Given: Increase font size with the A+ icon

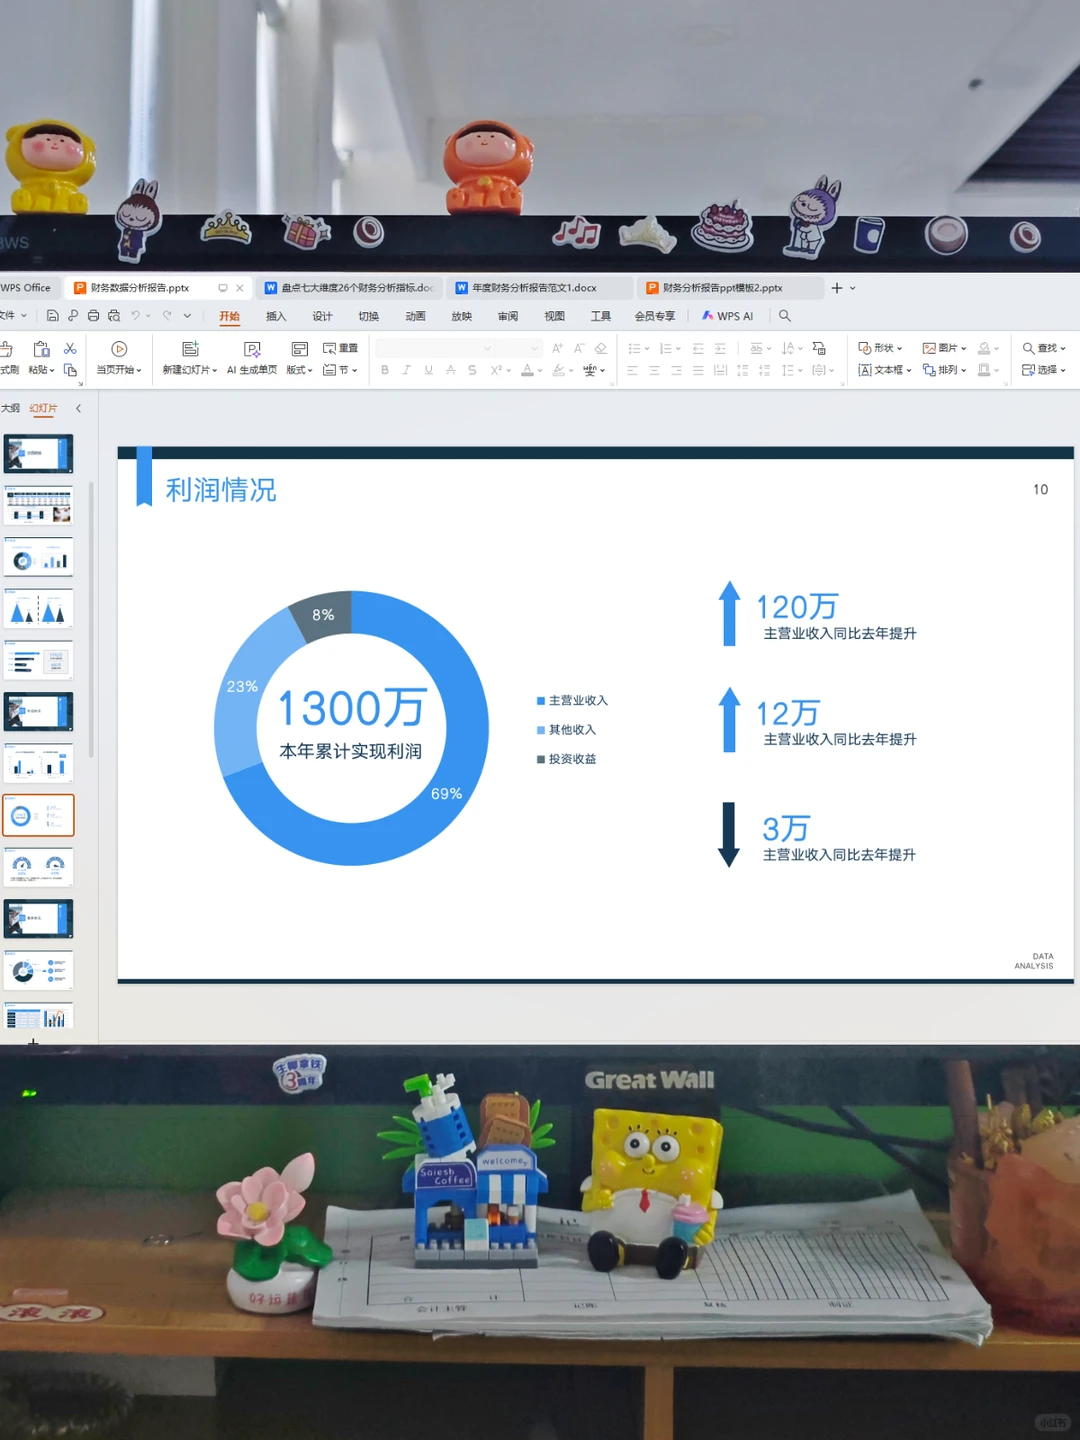Looking at the screenshot, I should [557, 348].
